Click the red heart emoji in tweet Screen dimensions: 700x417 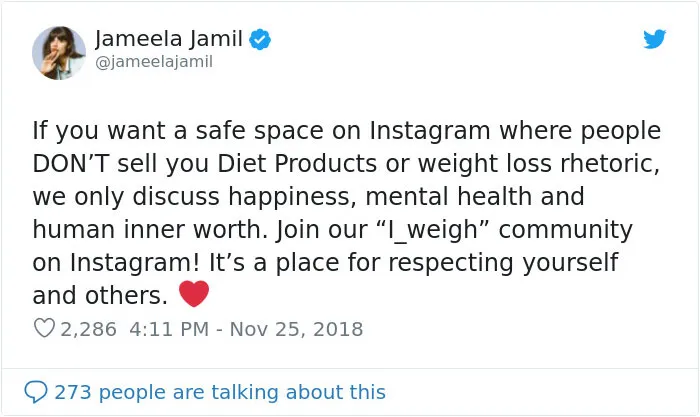(x=194, y=293)
